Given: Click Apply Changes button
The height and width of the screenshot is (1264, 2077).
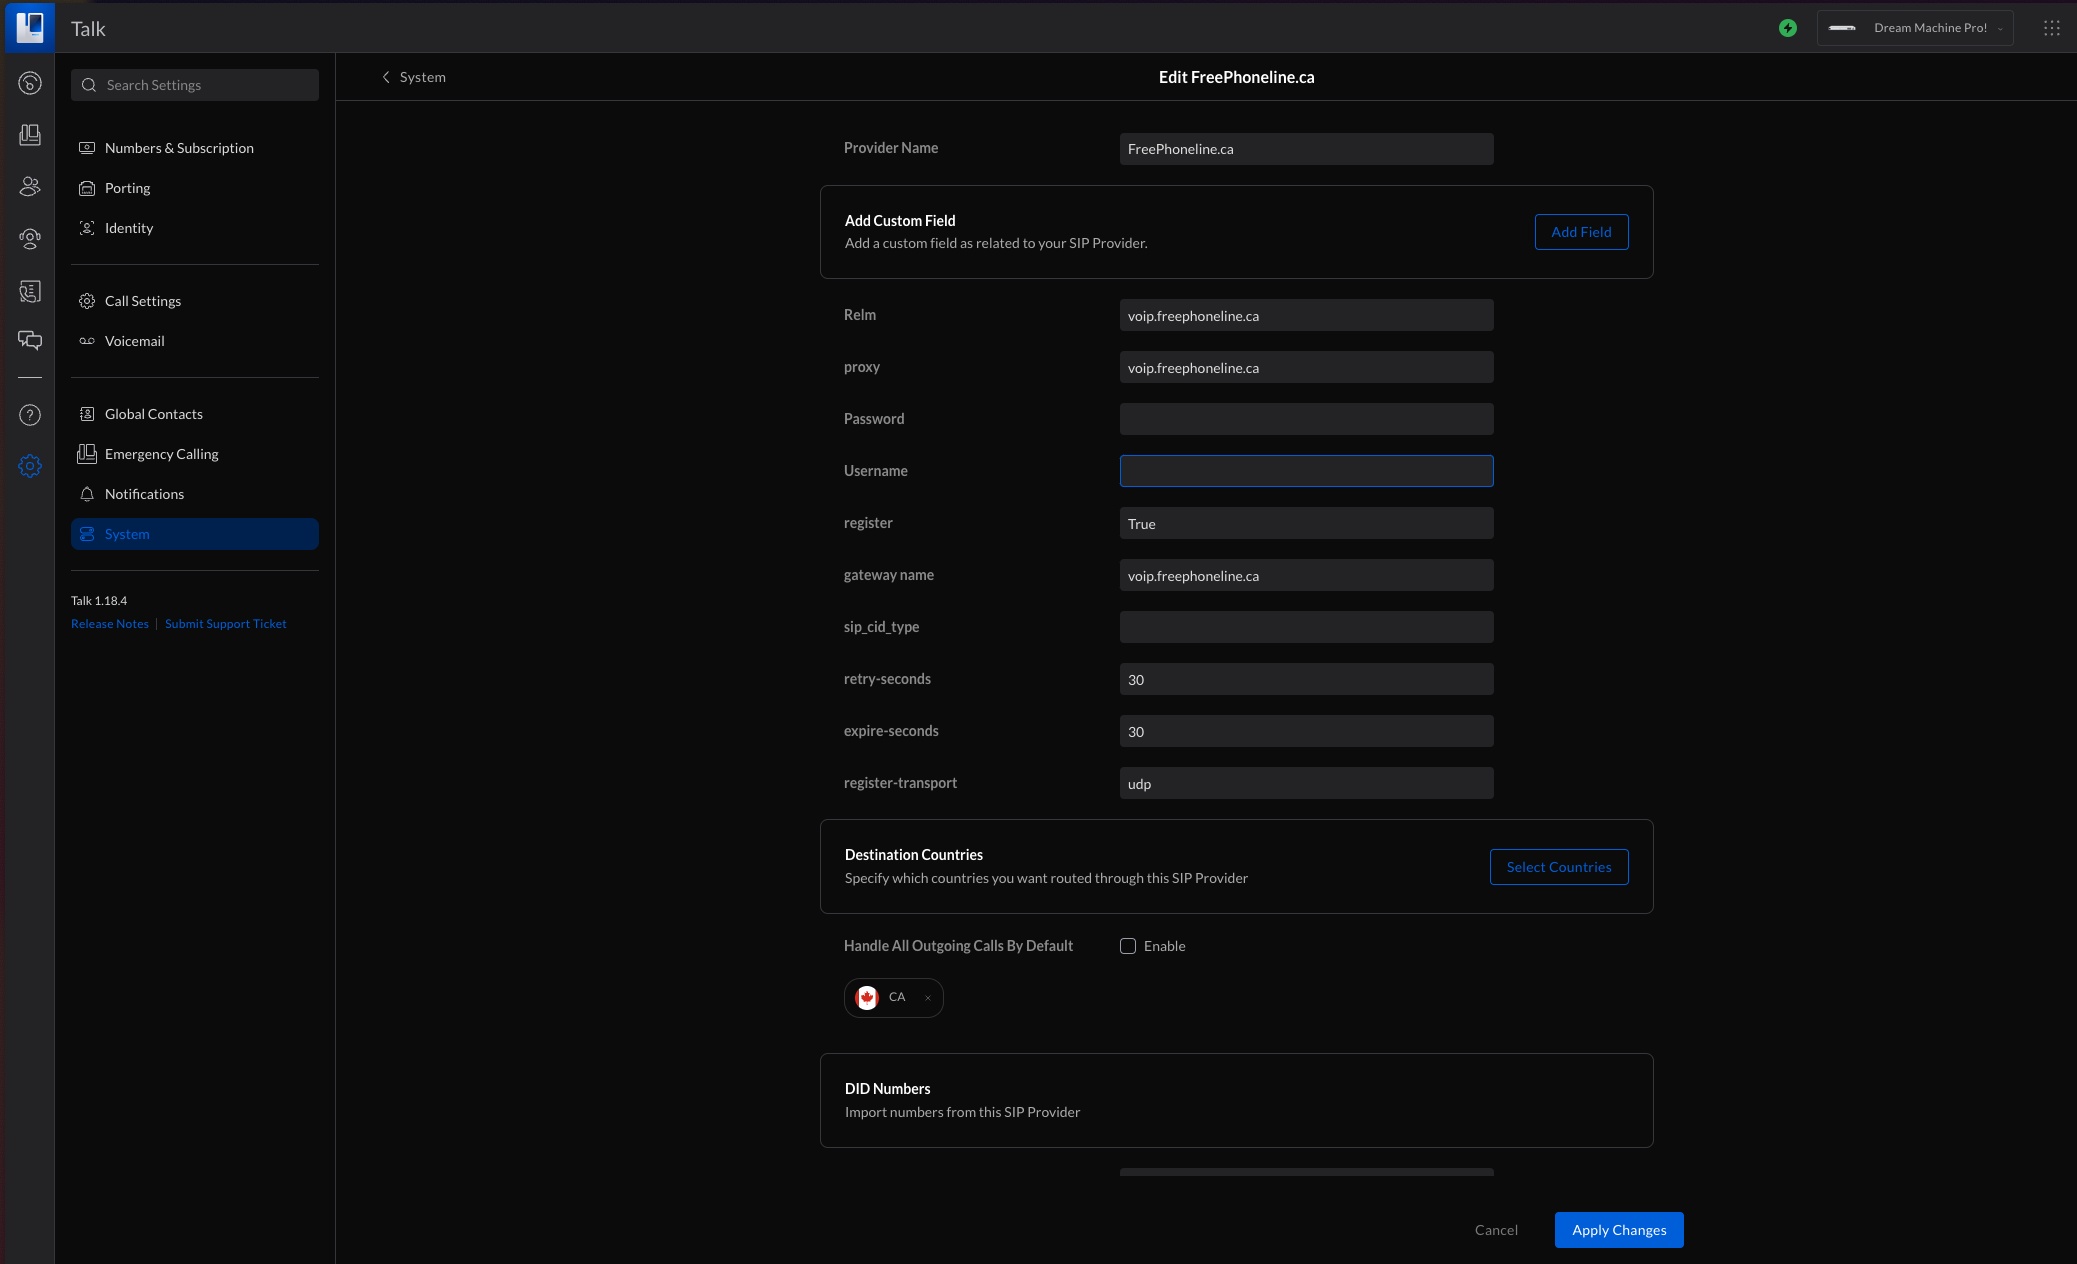Looking at the screenshot, I should pyautogui.click(x=1619, y=1230).
